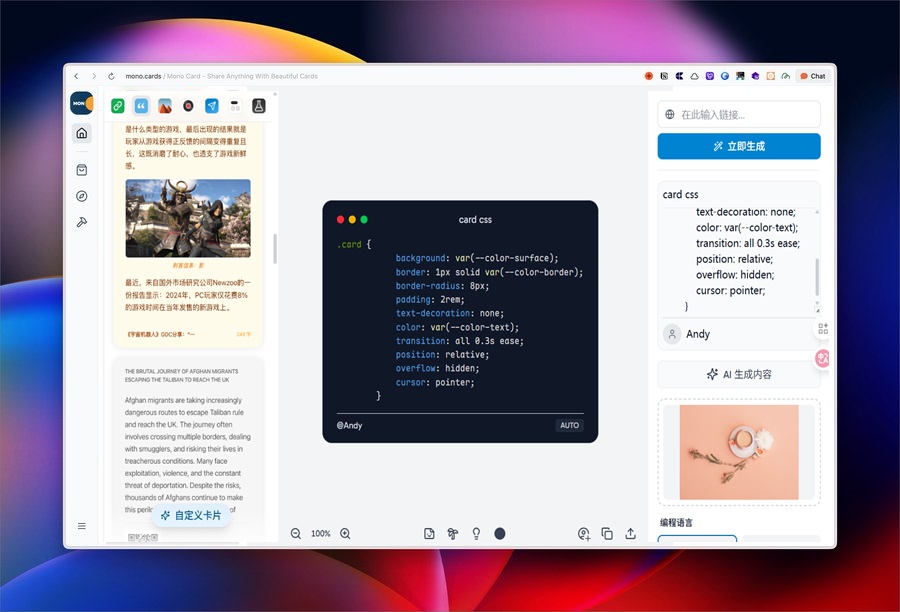
Task: Click the zoom in magnifier icon
Action: point(346,534)
